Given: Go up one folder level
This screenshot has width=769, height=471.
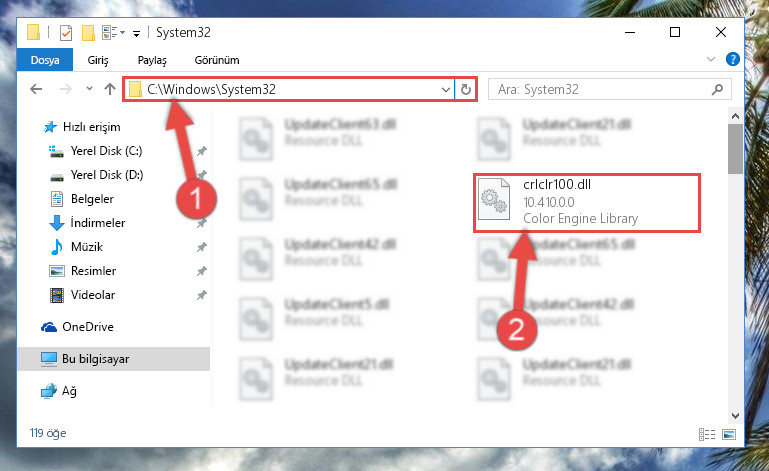Looking at the screenshot, I should pyautogui.click(x=110, y=89).
